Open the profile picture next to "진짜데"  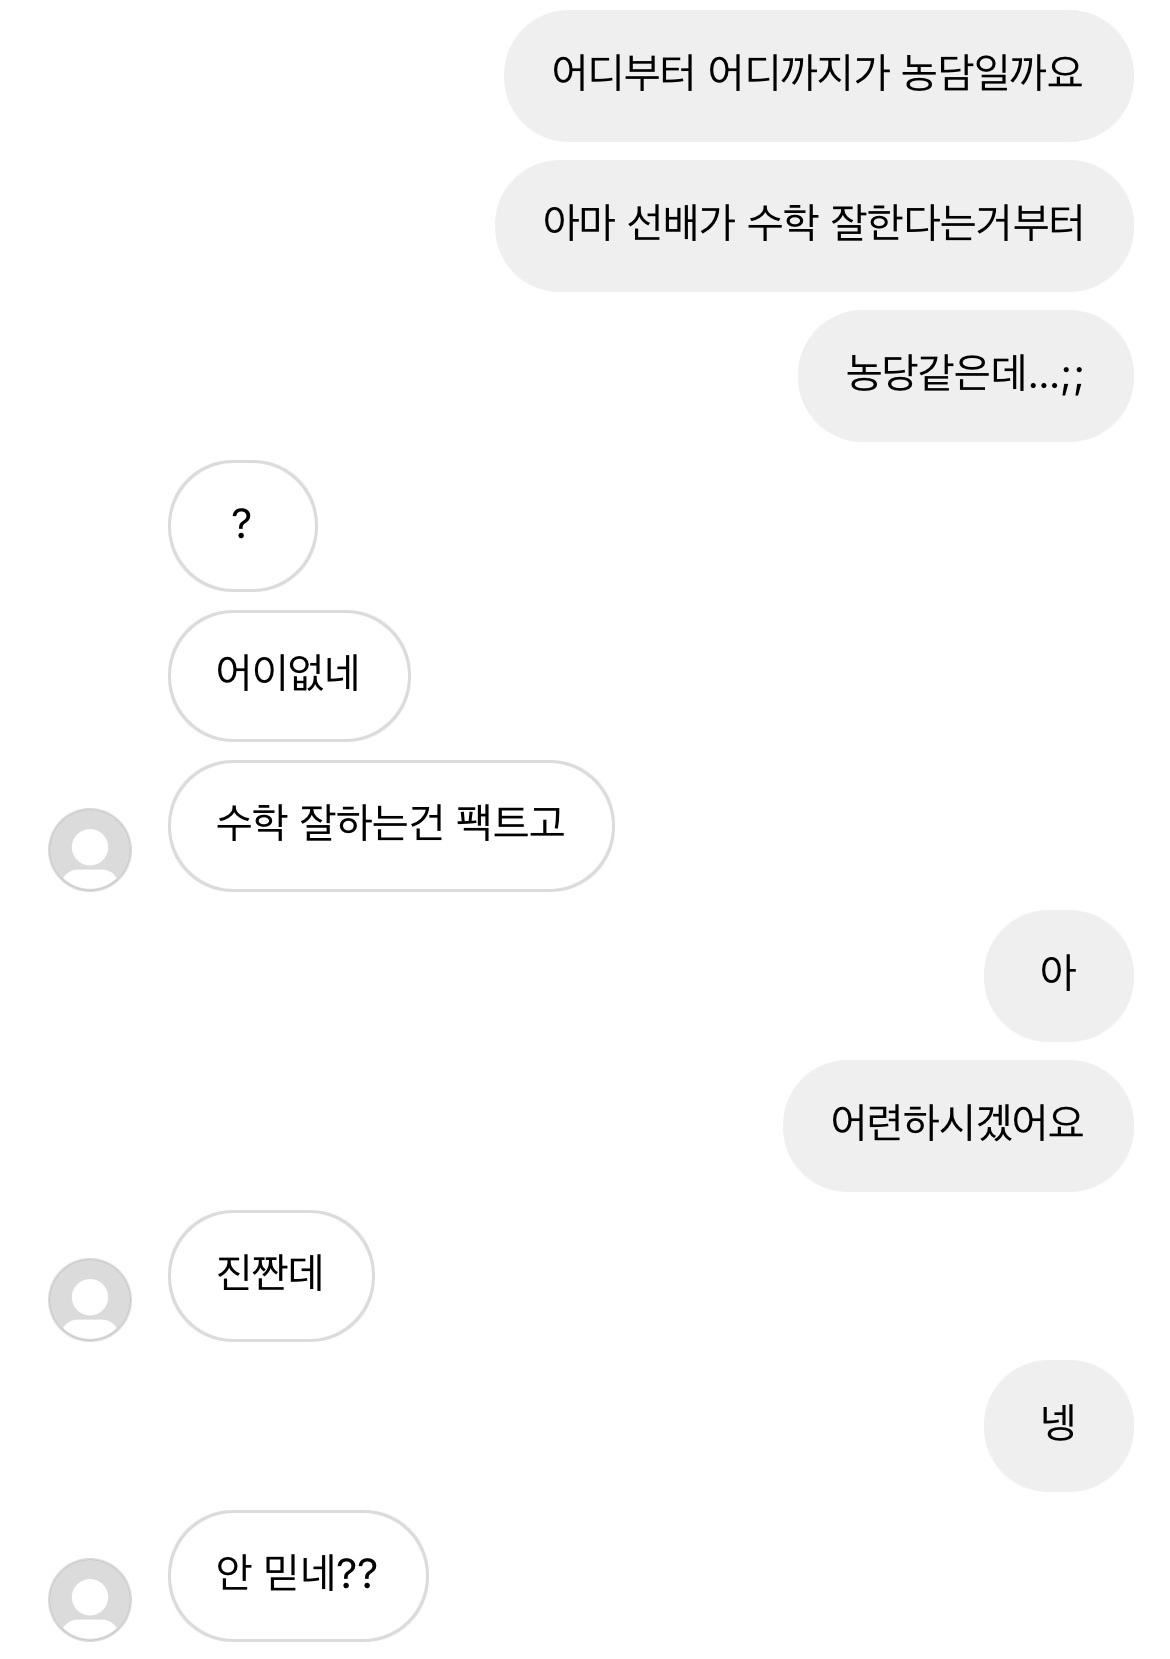tap(90, 1299)
